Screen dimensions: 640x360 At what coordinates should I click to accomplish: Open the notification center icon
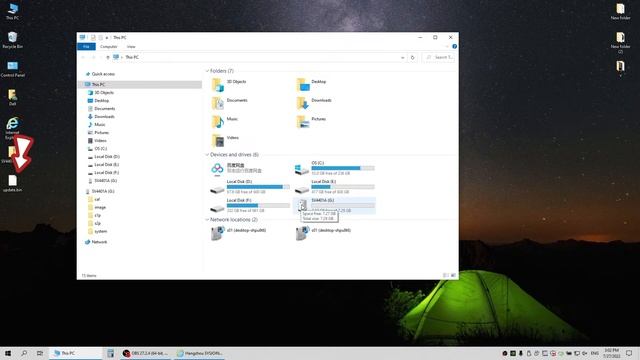[629, 353]
